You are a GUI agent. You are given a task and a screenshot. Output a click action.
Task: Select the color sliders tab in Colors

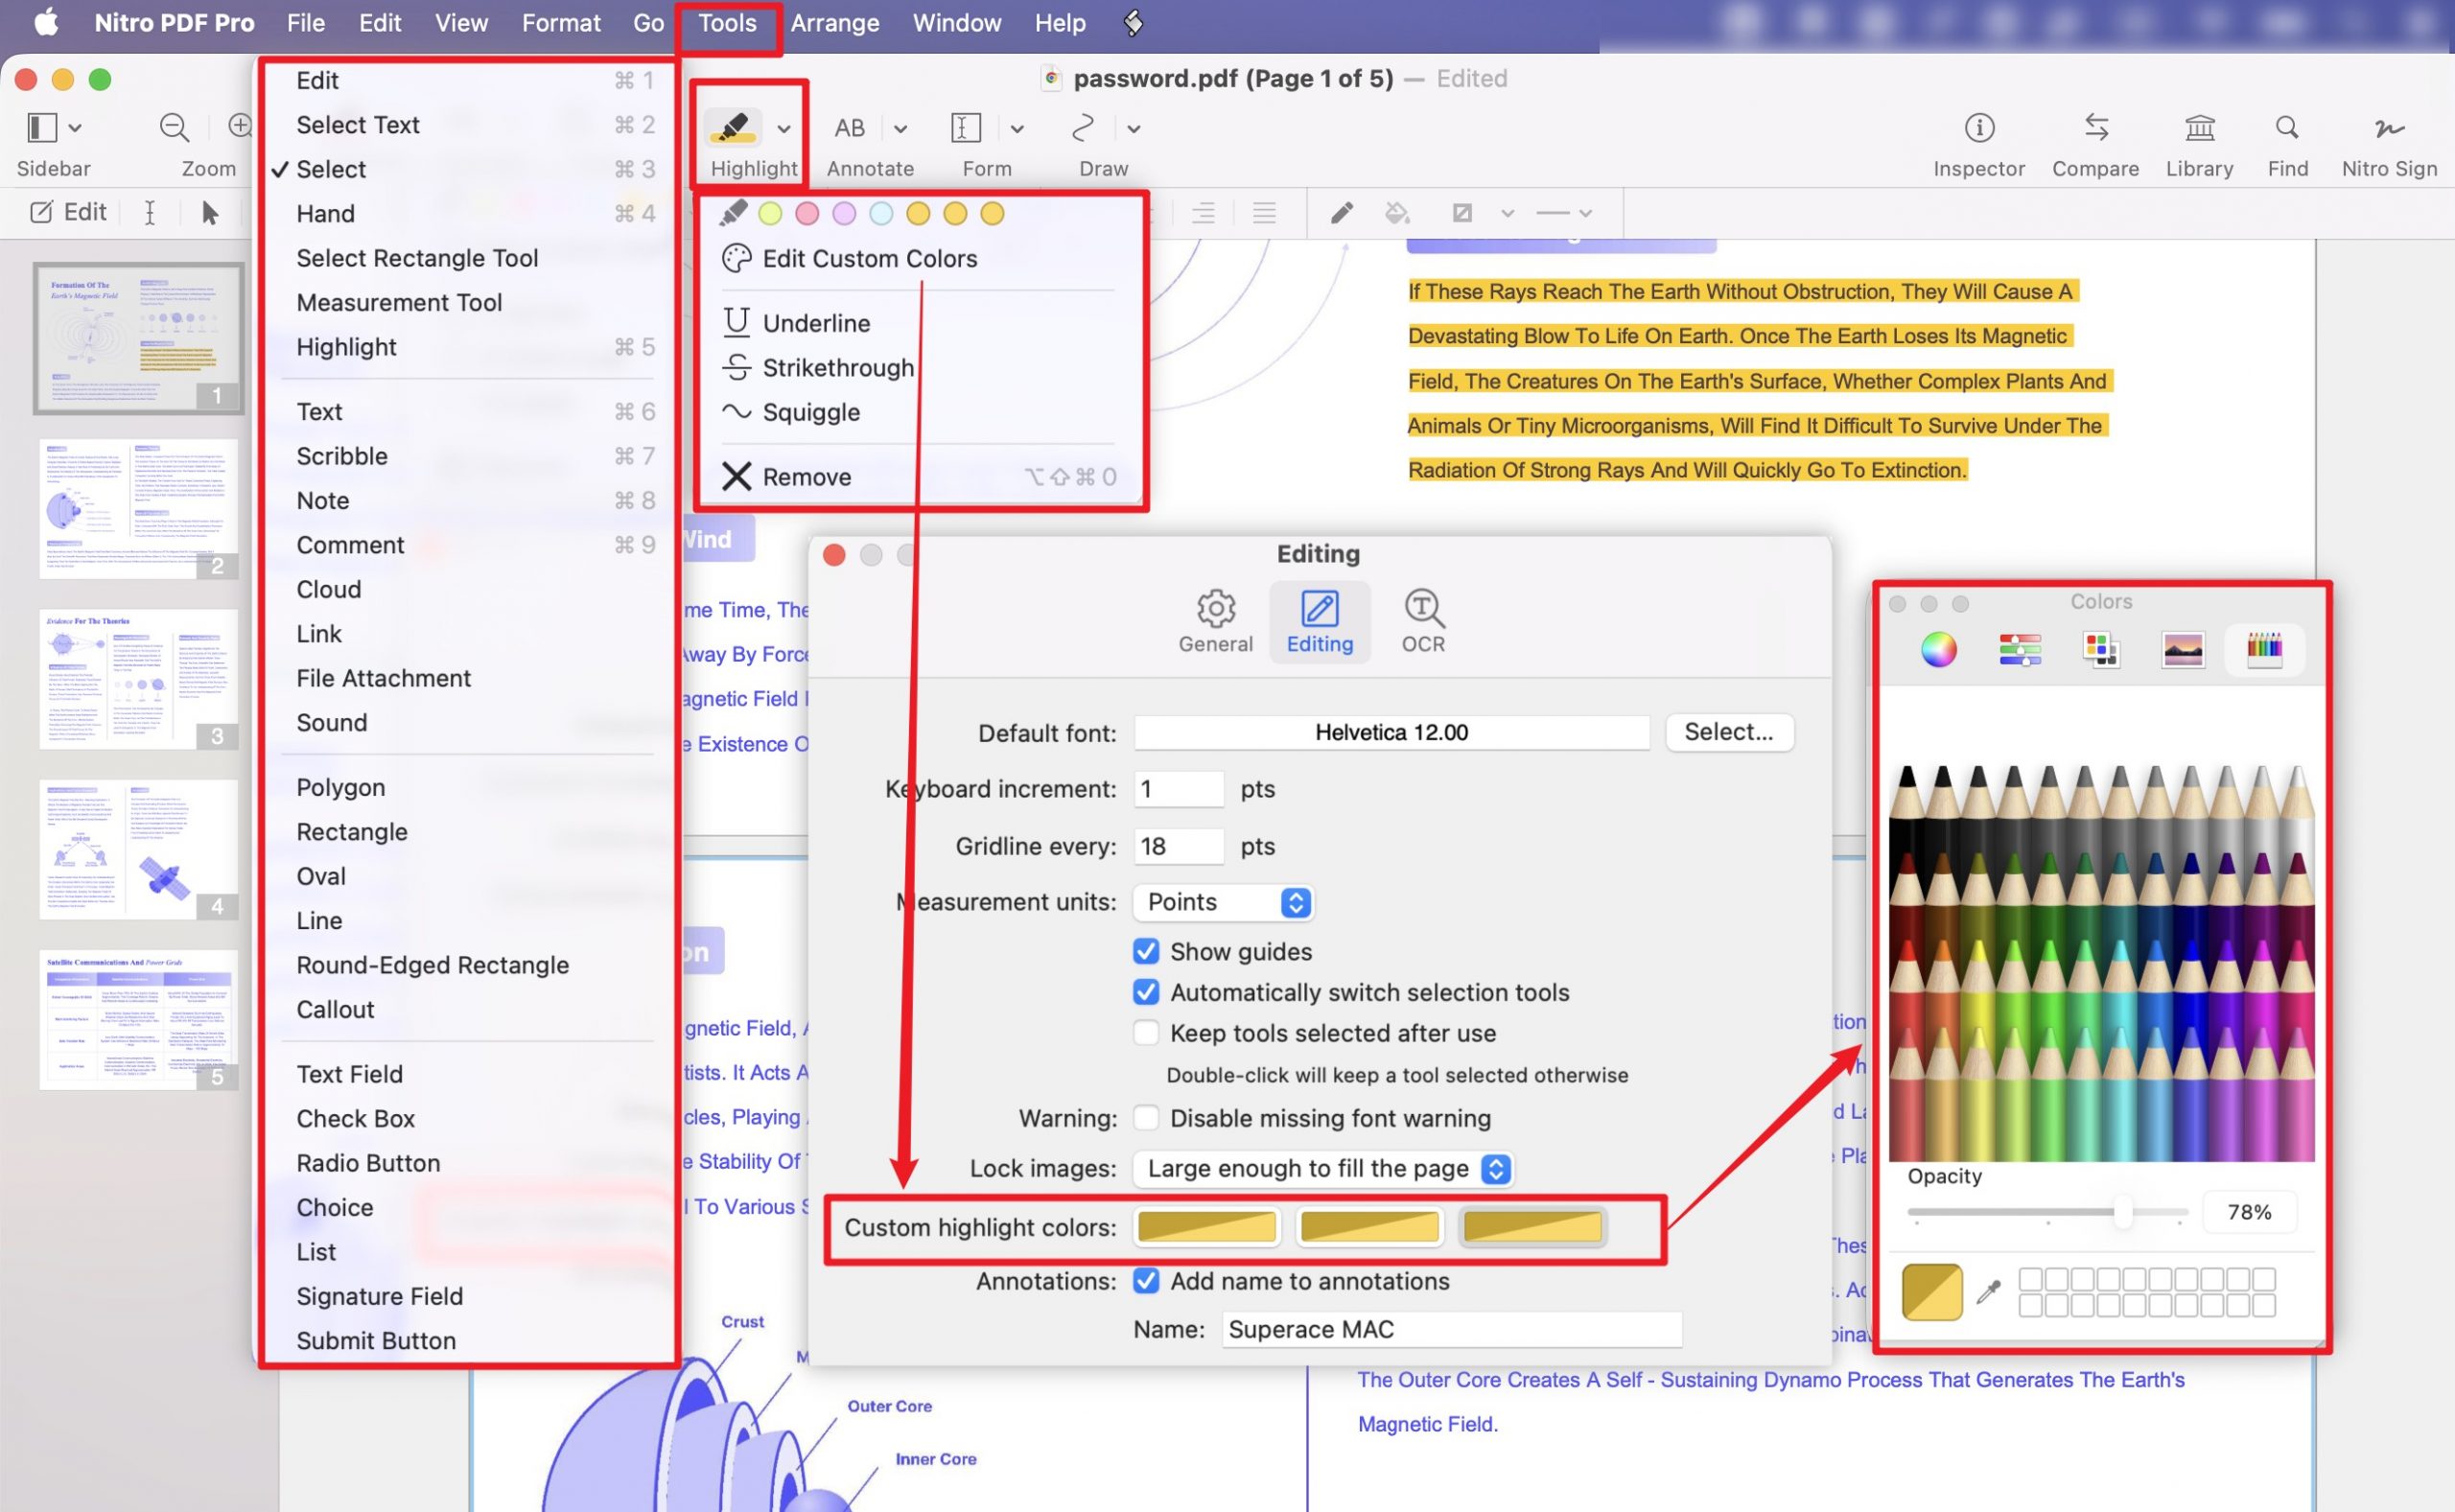click(2019, 650)
